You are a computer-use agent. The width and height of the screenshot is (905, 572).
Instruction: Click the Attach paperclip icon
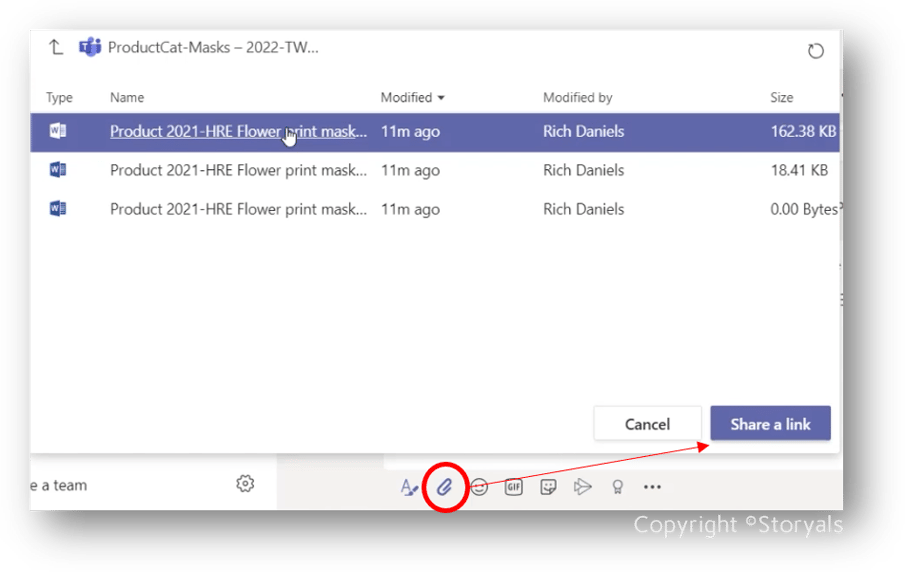444,487
